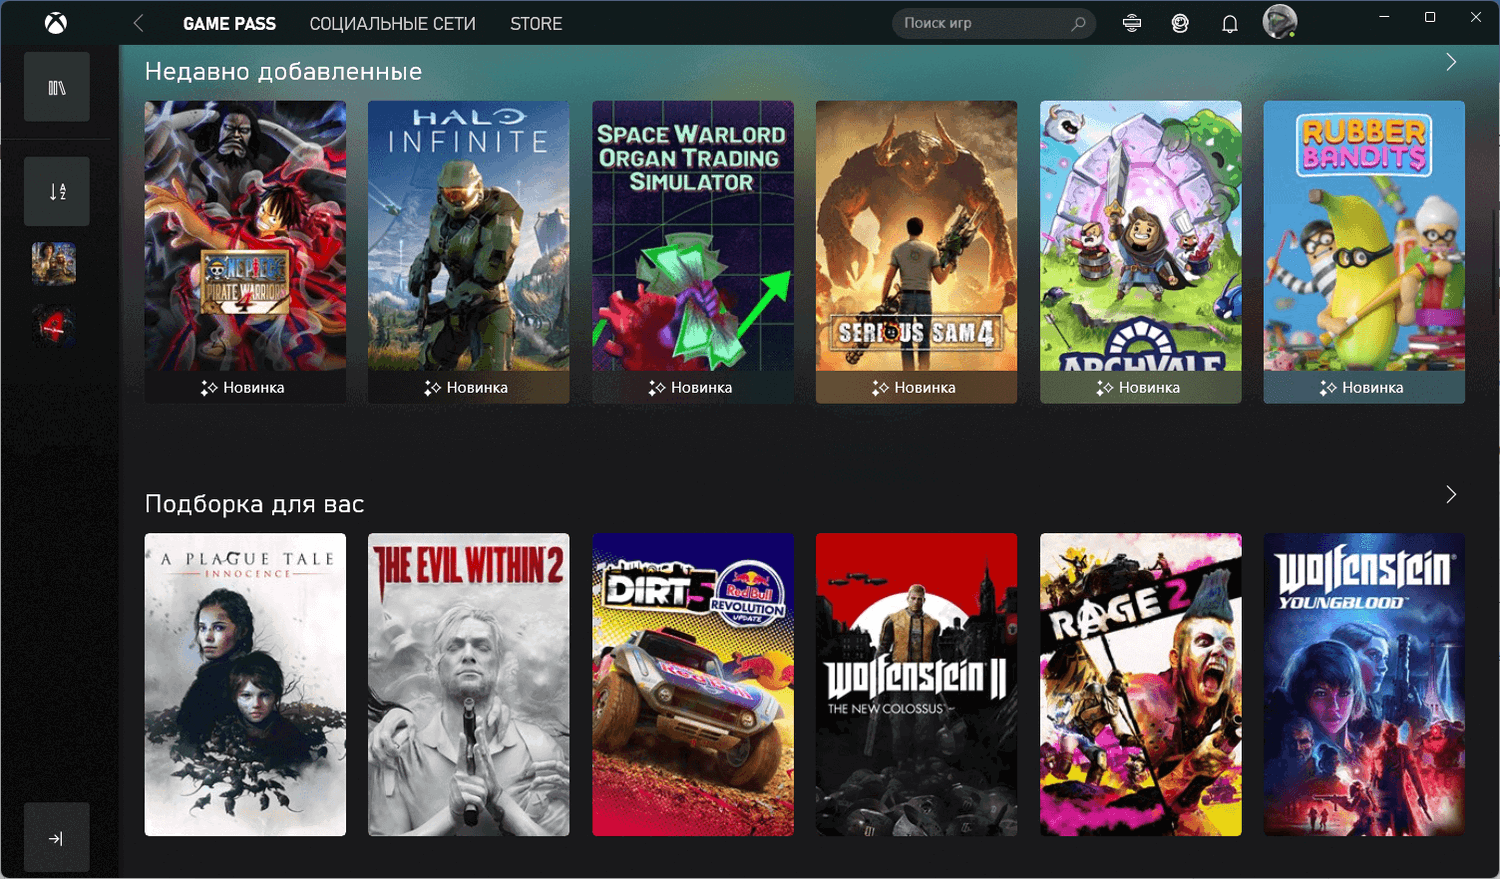Open the red game icon in sidebar
Viewport: 1500px width, 879px height.
pyautogui.click(x=54, y=326)
